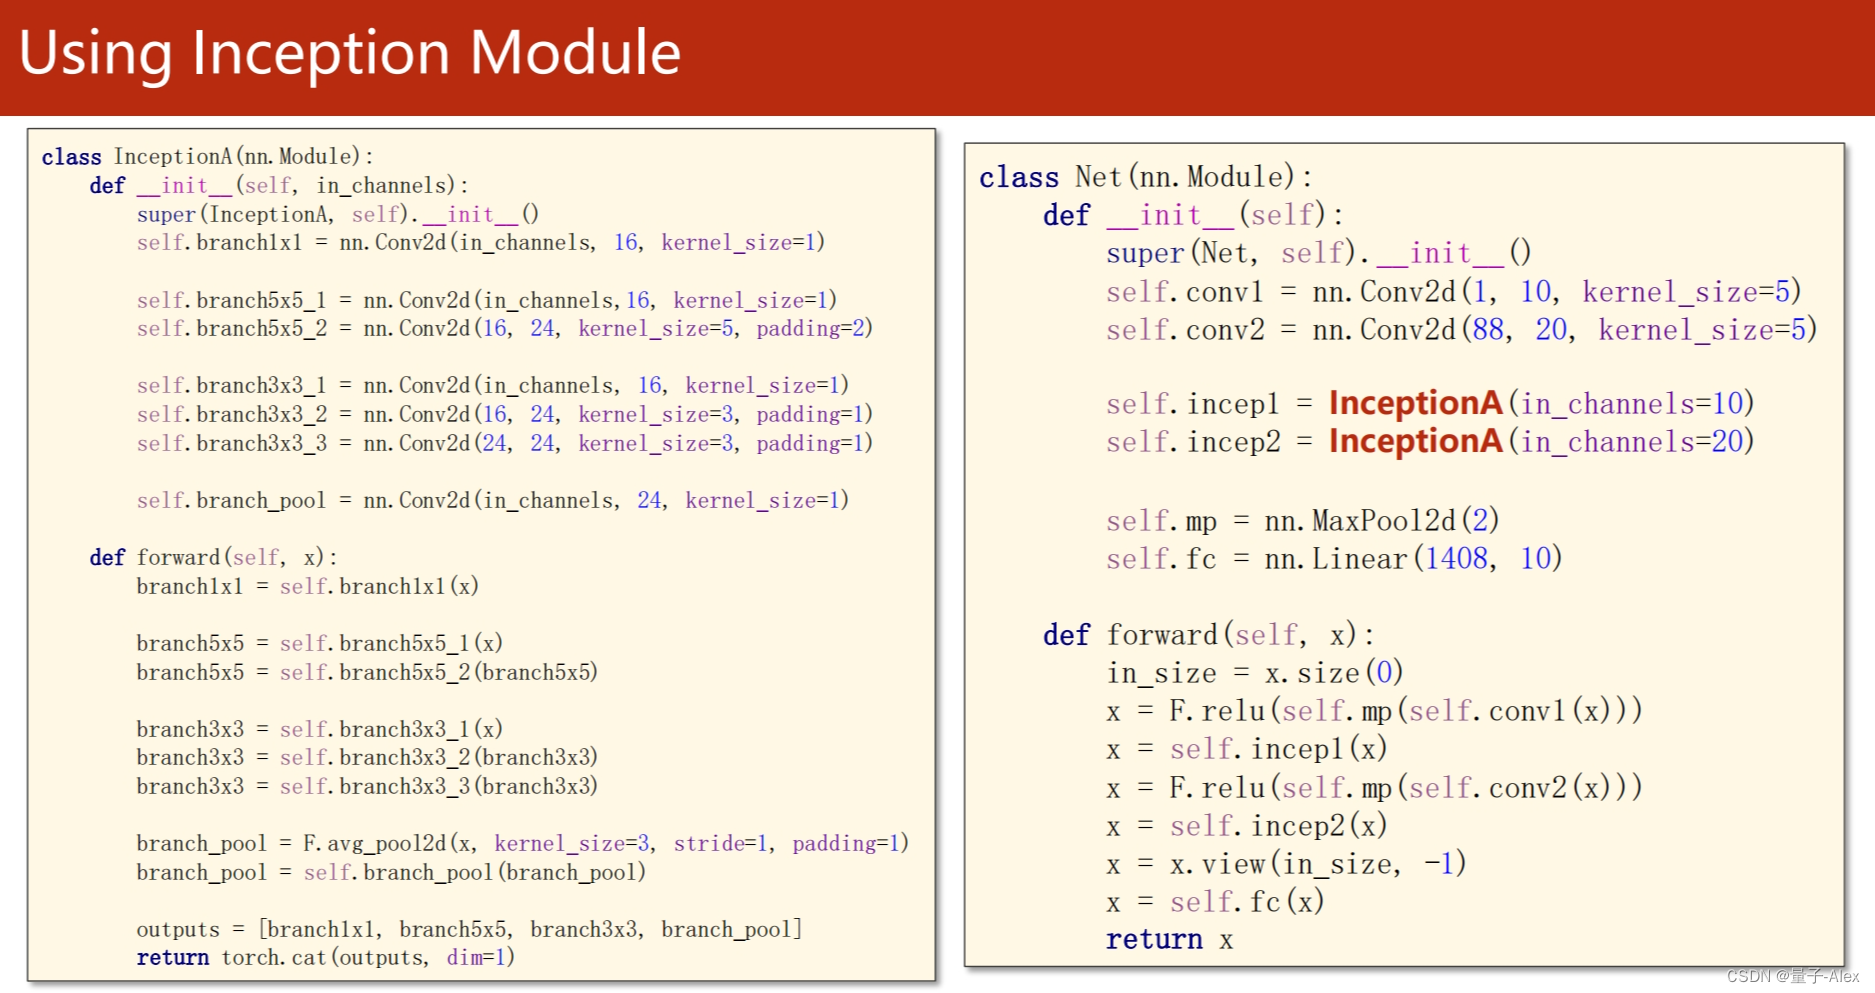Click the 'x = self.fc(x)' line
The height and width of the screenshot is (993, 1875).
[x=1216, y=902]
